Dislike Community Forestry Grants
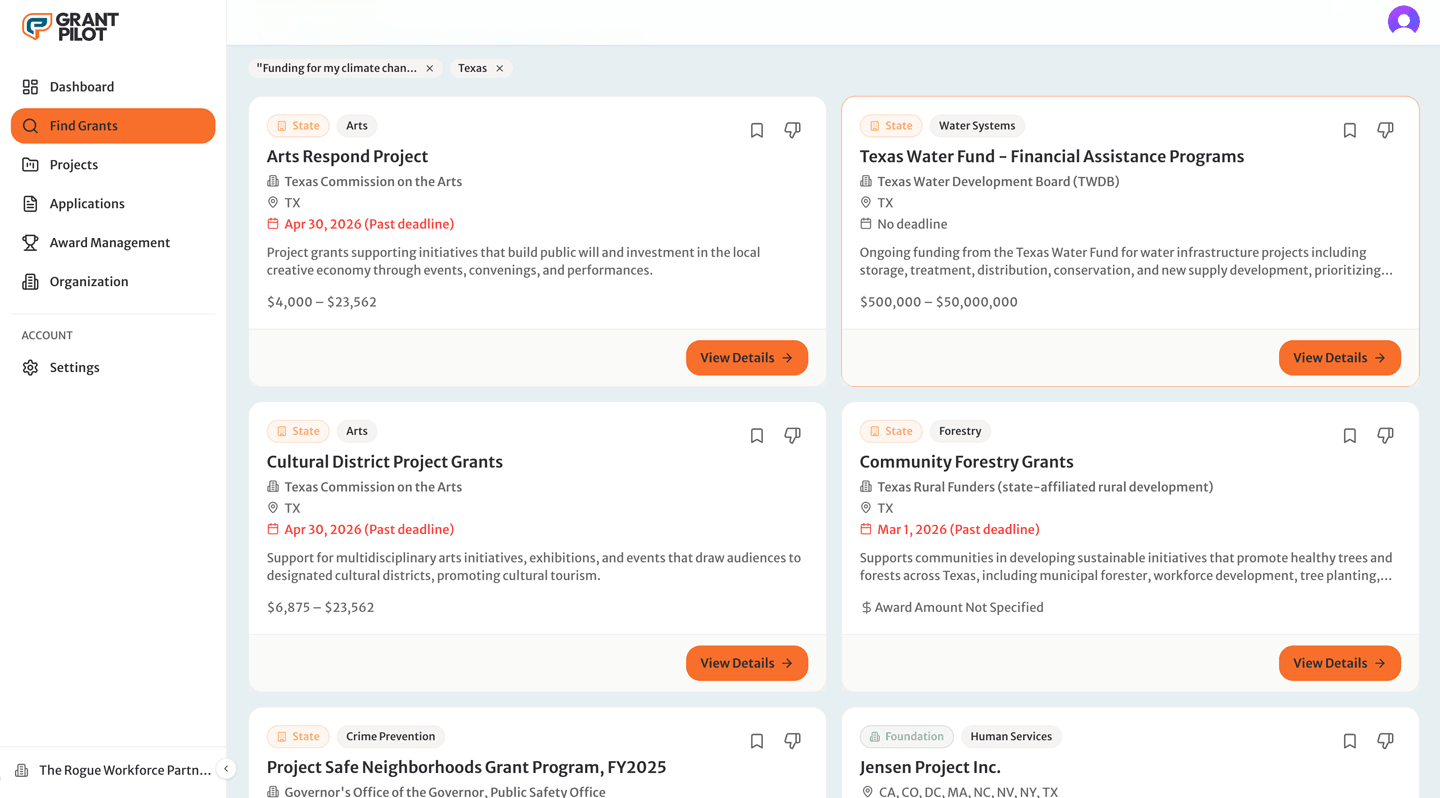Image resolution: width=1440 pixels, height=798 pixels. (x=1385, y=436)
